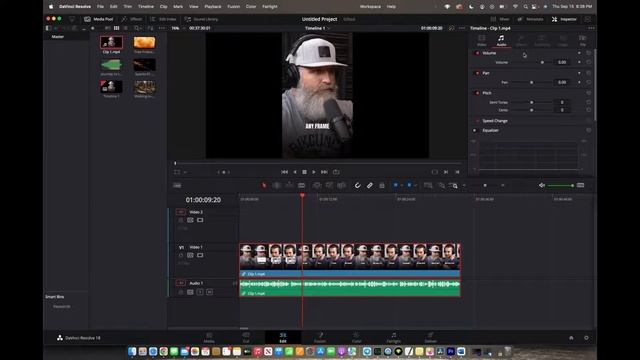Screen dimensions: 640x360
Task: Adjust the green playback volume slider
Action: 561,185
